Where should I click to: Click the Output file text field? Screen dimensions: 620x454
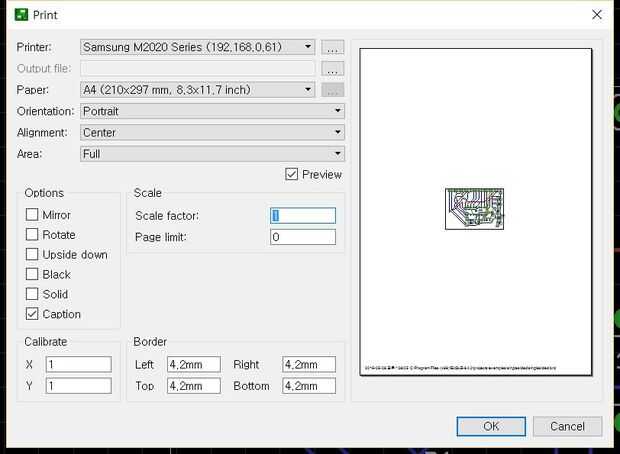[197, 68]
